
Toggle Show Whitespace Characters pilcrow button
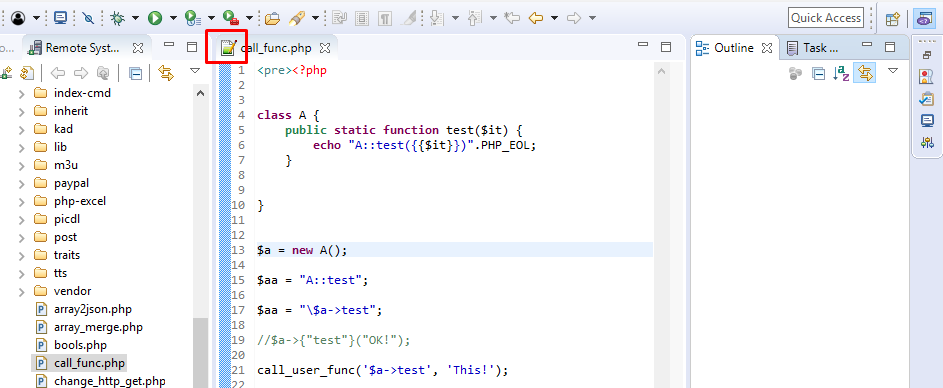click(383, 18)
